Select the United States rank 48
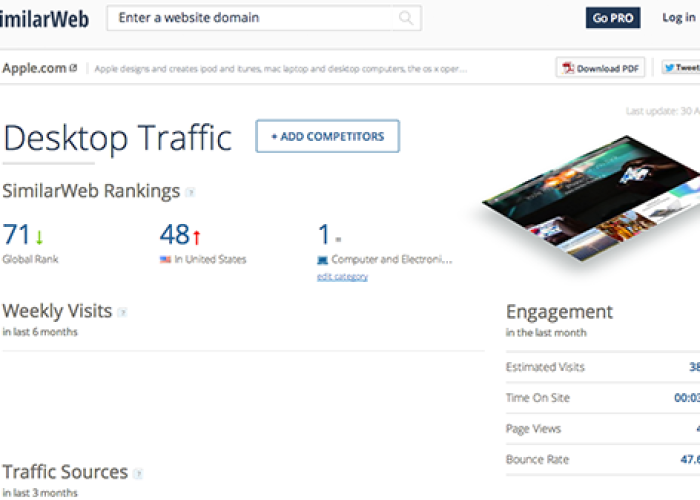Screen dimensions: 700x500 [x=174, y=235]
